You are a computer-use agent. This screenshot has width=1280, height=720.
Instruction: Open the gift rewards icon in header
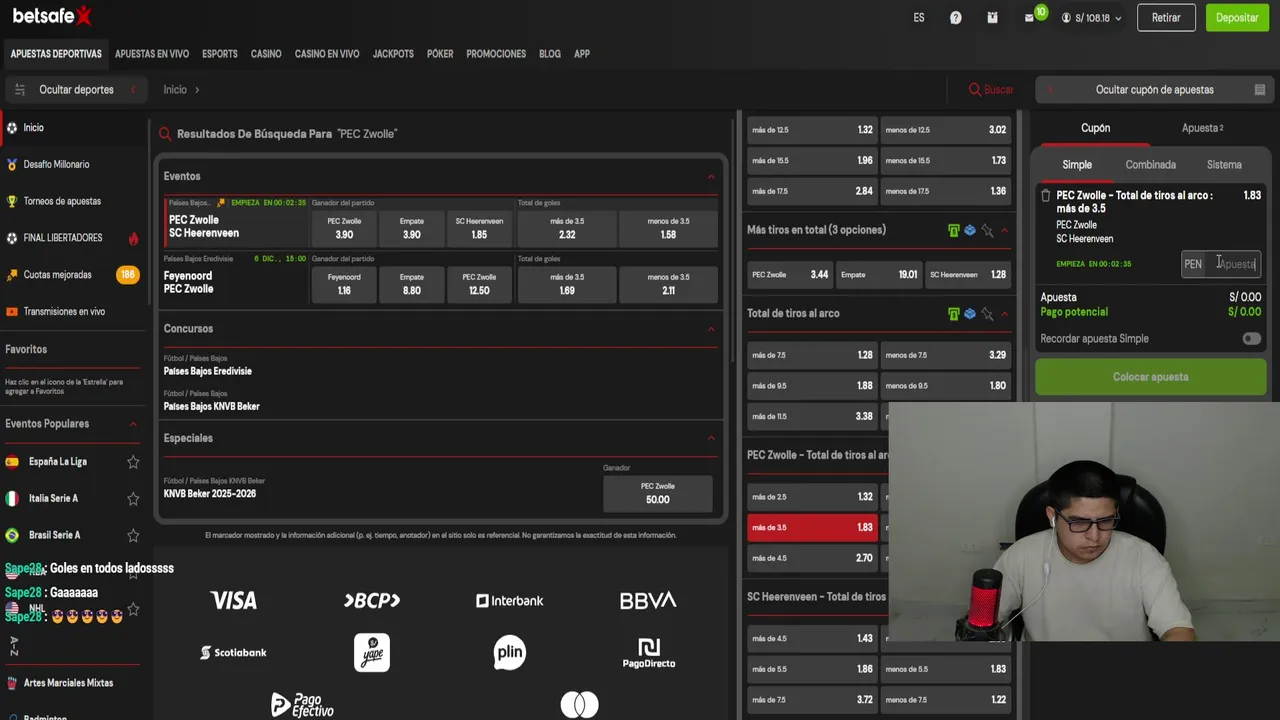992,18
